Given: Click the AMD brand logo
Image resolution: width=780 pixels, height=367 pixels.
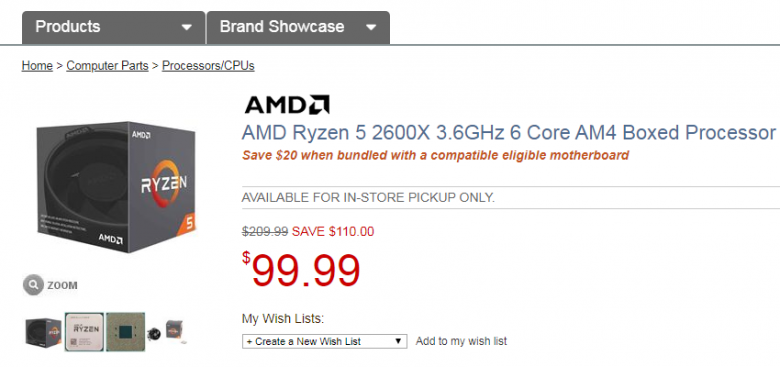Looking at the screenshot, I should (287, 105).
